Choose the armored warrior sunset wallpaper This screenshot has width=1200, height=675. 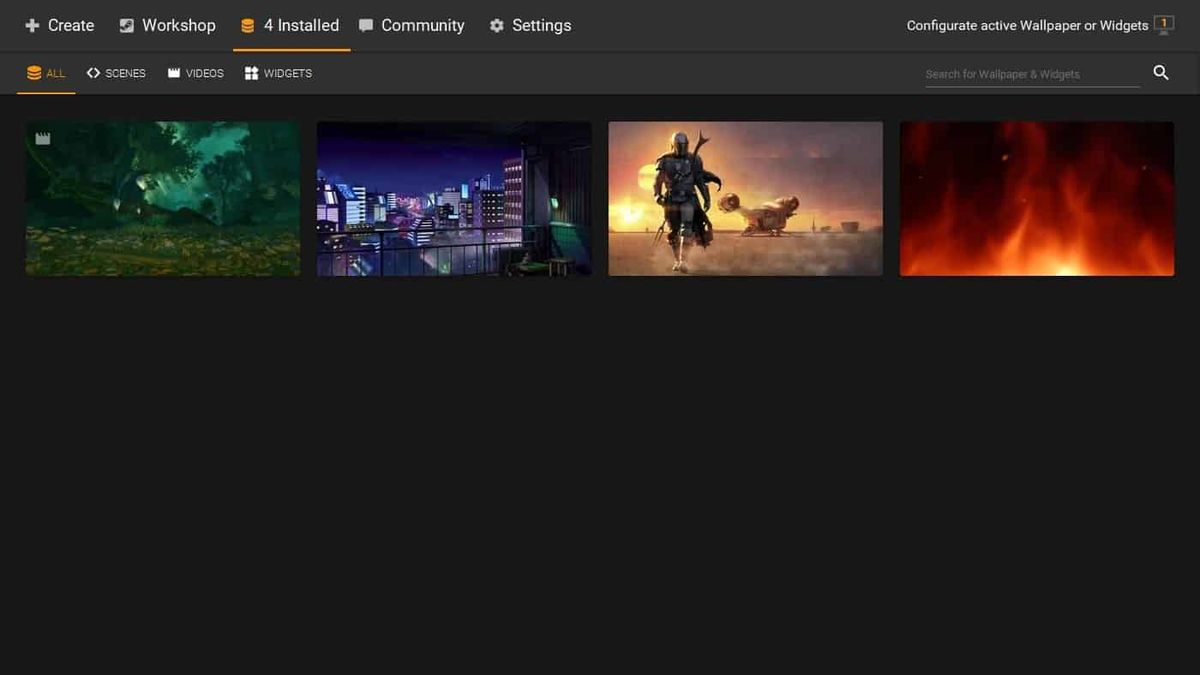pos(746,199)
